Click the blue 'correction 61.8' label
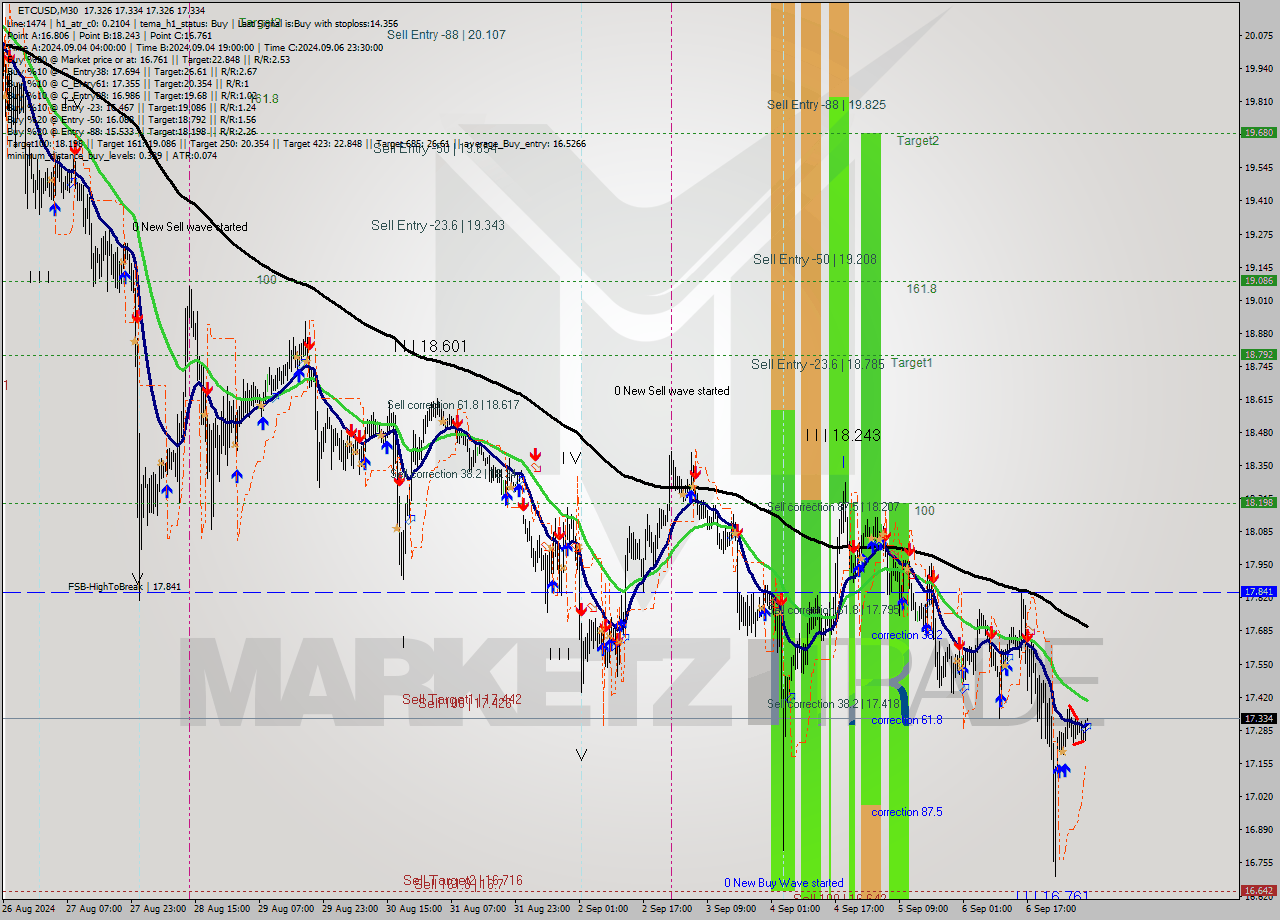The width and height of the screenshot is (1280, 920). pos(906,720)
